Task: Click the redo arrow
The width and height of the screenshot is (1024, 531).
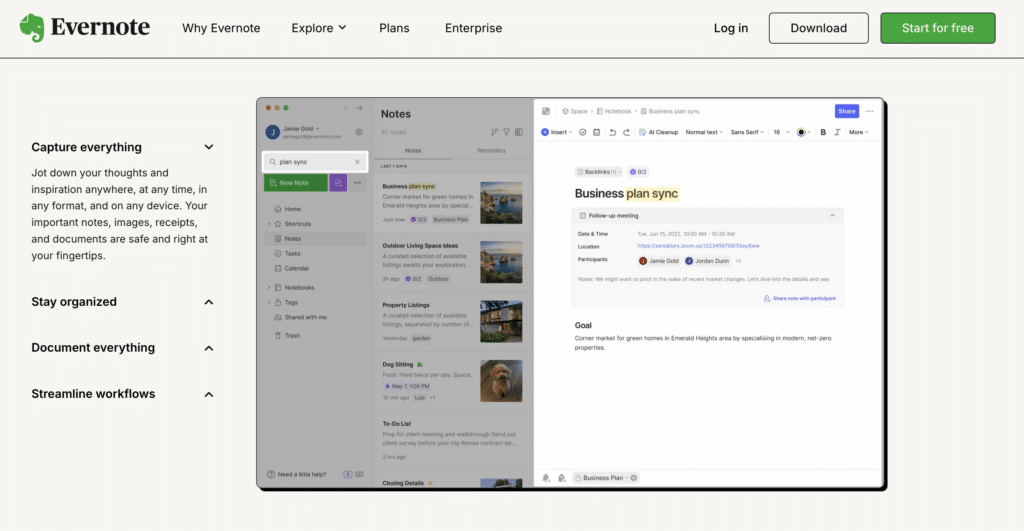Action: click(626, 132)
